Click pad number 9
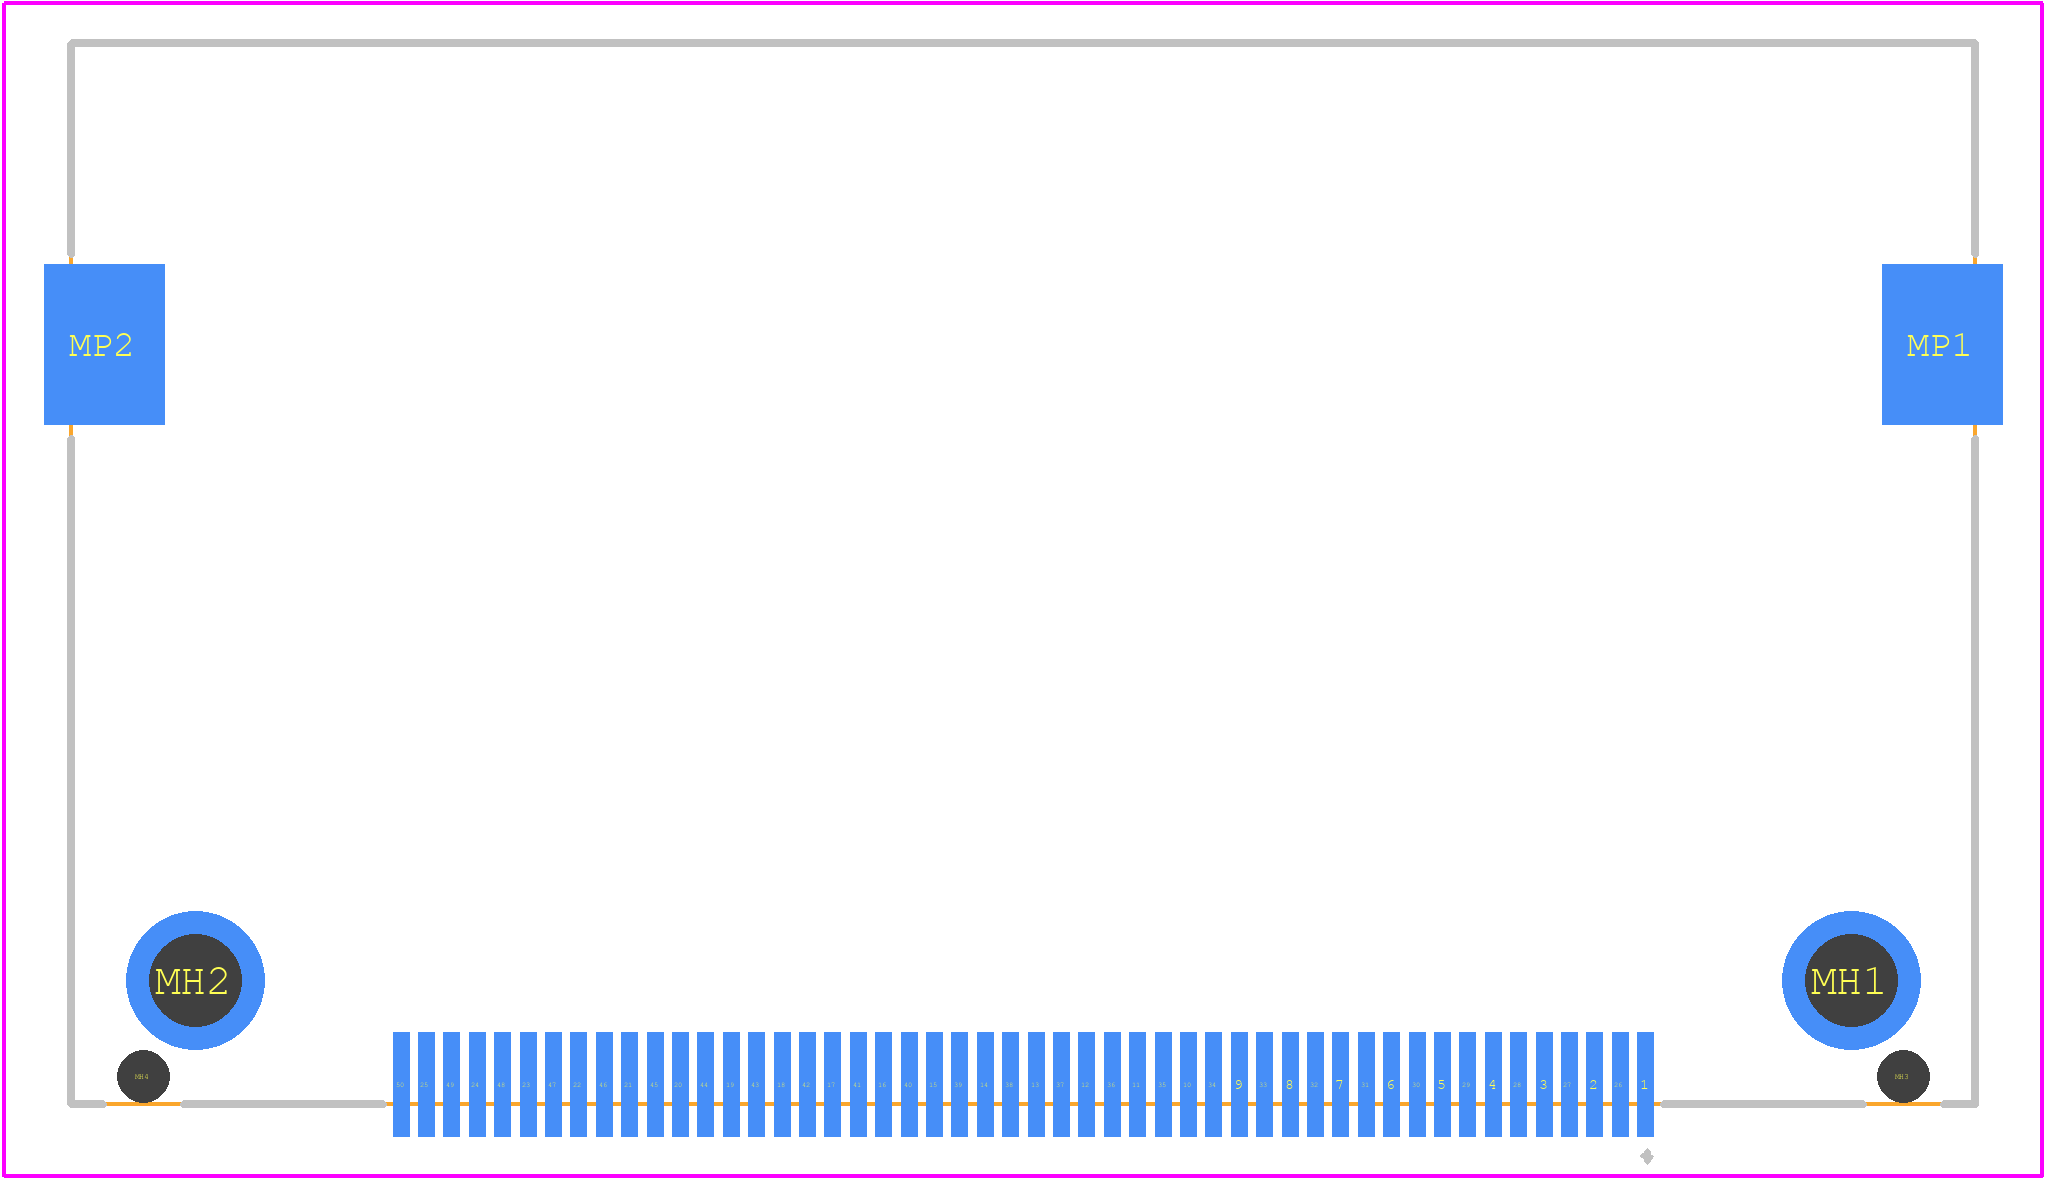The image size is (2046, 1180). point(1239,1084)
